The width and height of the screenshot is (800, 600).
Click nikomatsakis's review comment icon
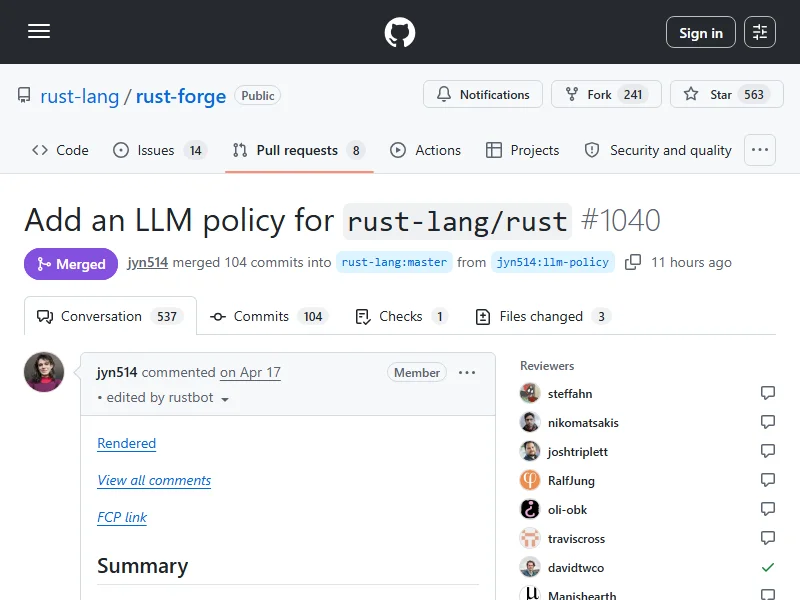point(767,422)
